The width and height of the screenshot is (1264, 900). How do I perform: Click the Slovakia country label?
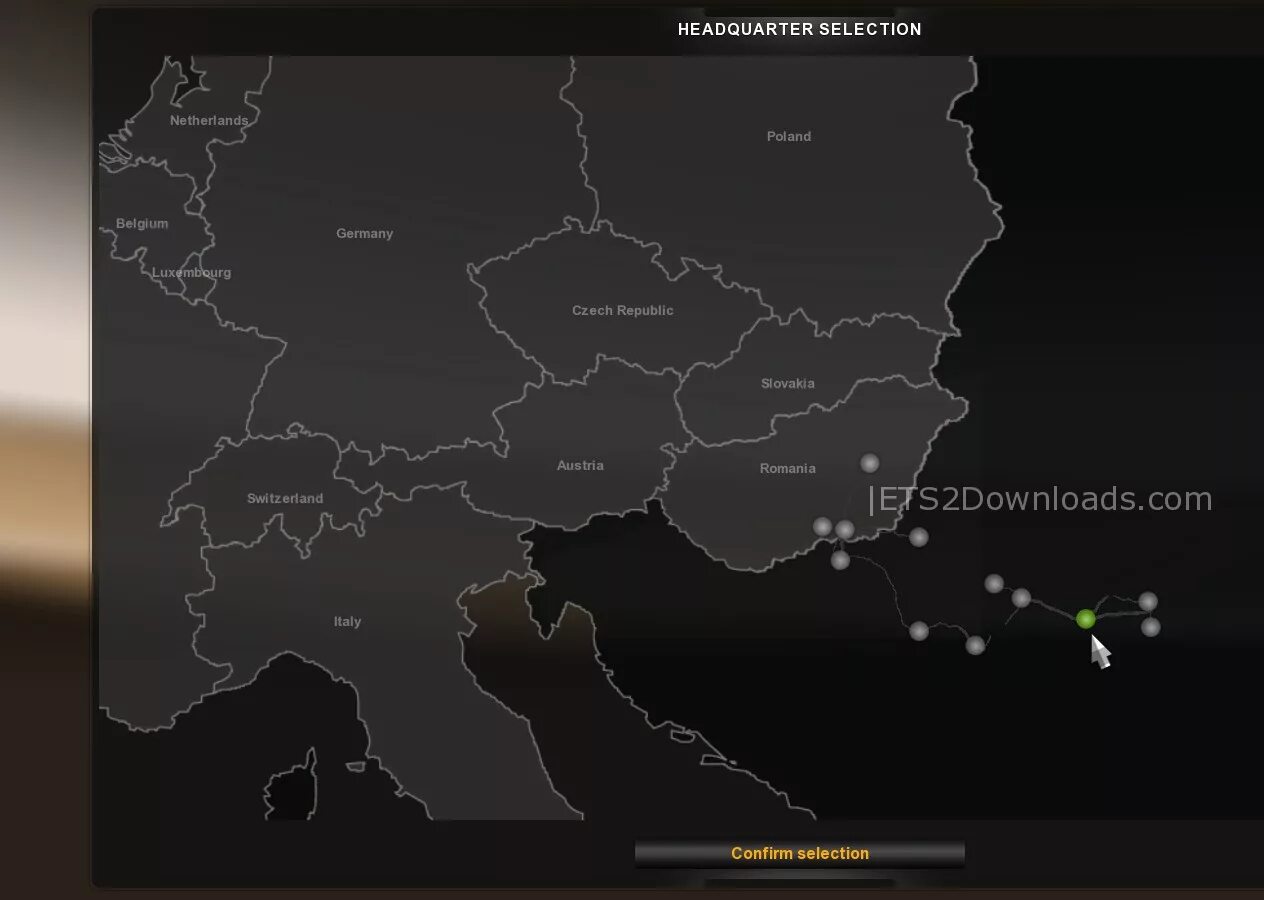pos(788,384)
